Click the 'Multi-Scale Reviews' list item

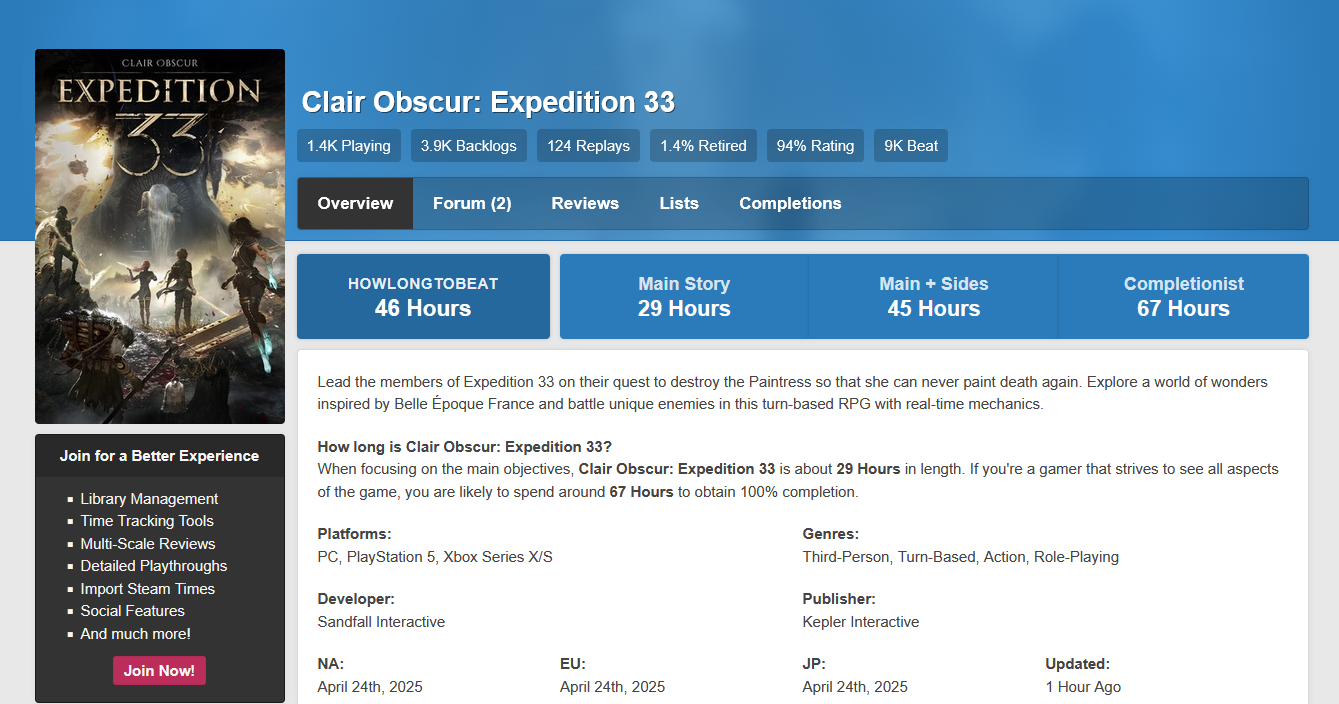click(x=148, y=544)
